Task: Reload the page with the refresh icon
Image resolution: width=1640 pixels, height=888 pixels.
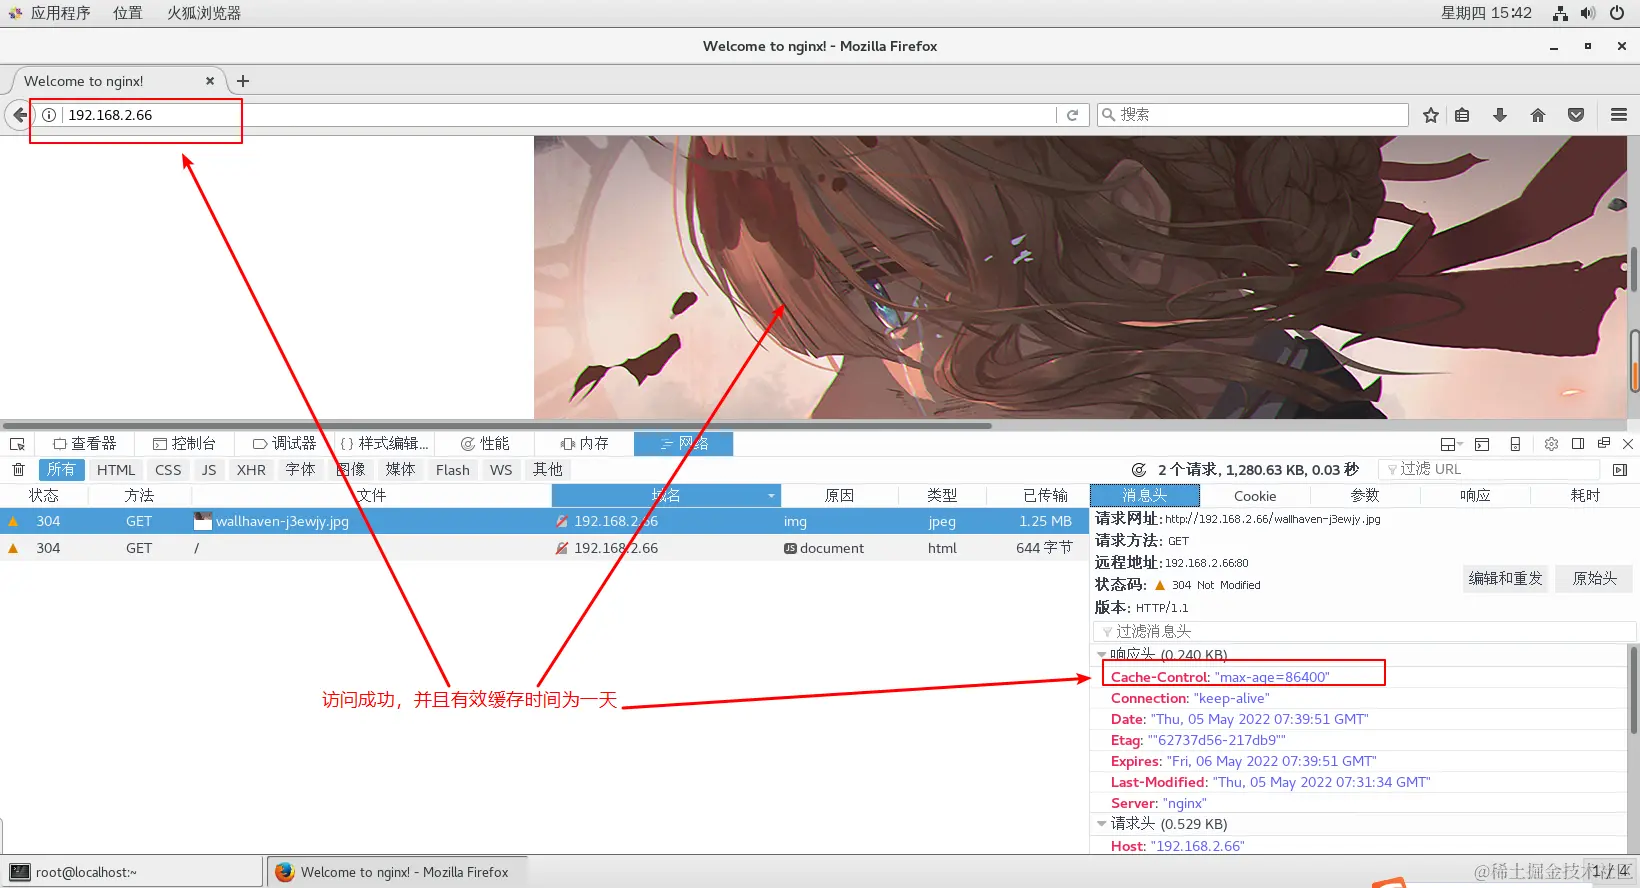Action: [x=1072, y=115]
